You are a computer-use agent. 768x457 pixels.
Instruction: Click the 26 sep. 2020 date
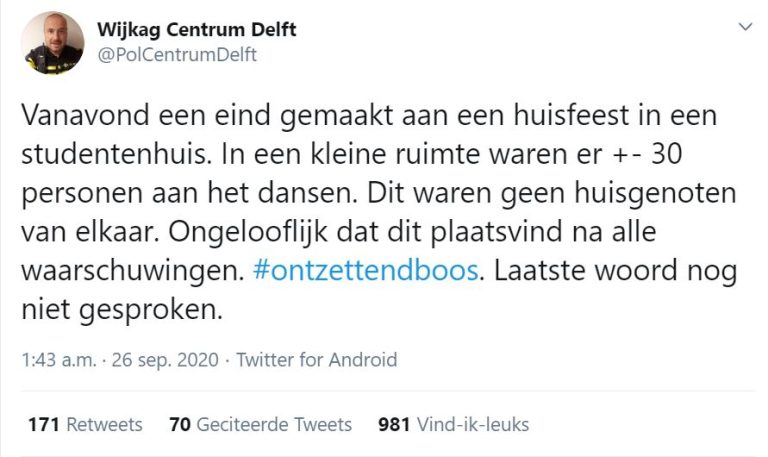click(162, 360)
